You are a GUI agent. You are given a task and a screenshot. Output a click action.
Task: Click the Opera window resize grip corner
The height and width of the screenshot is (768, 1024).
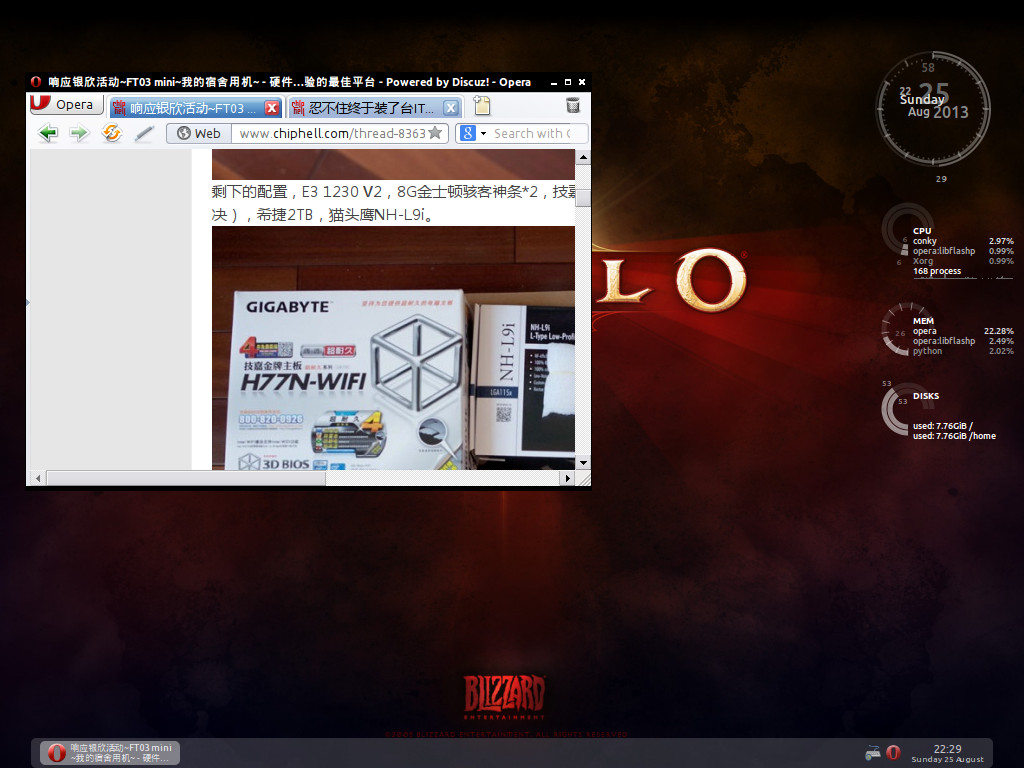point(583,479)
